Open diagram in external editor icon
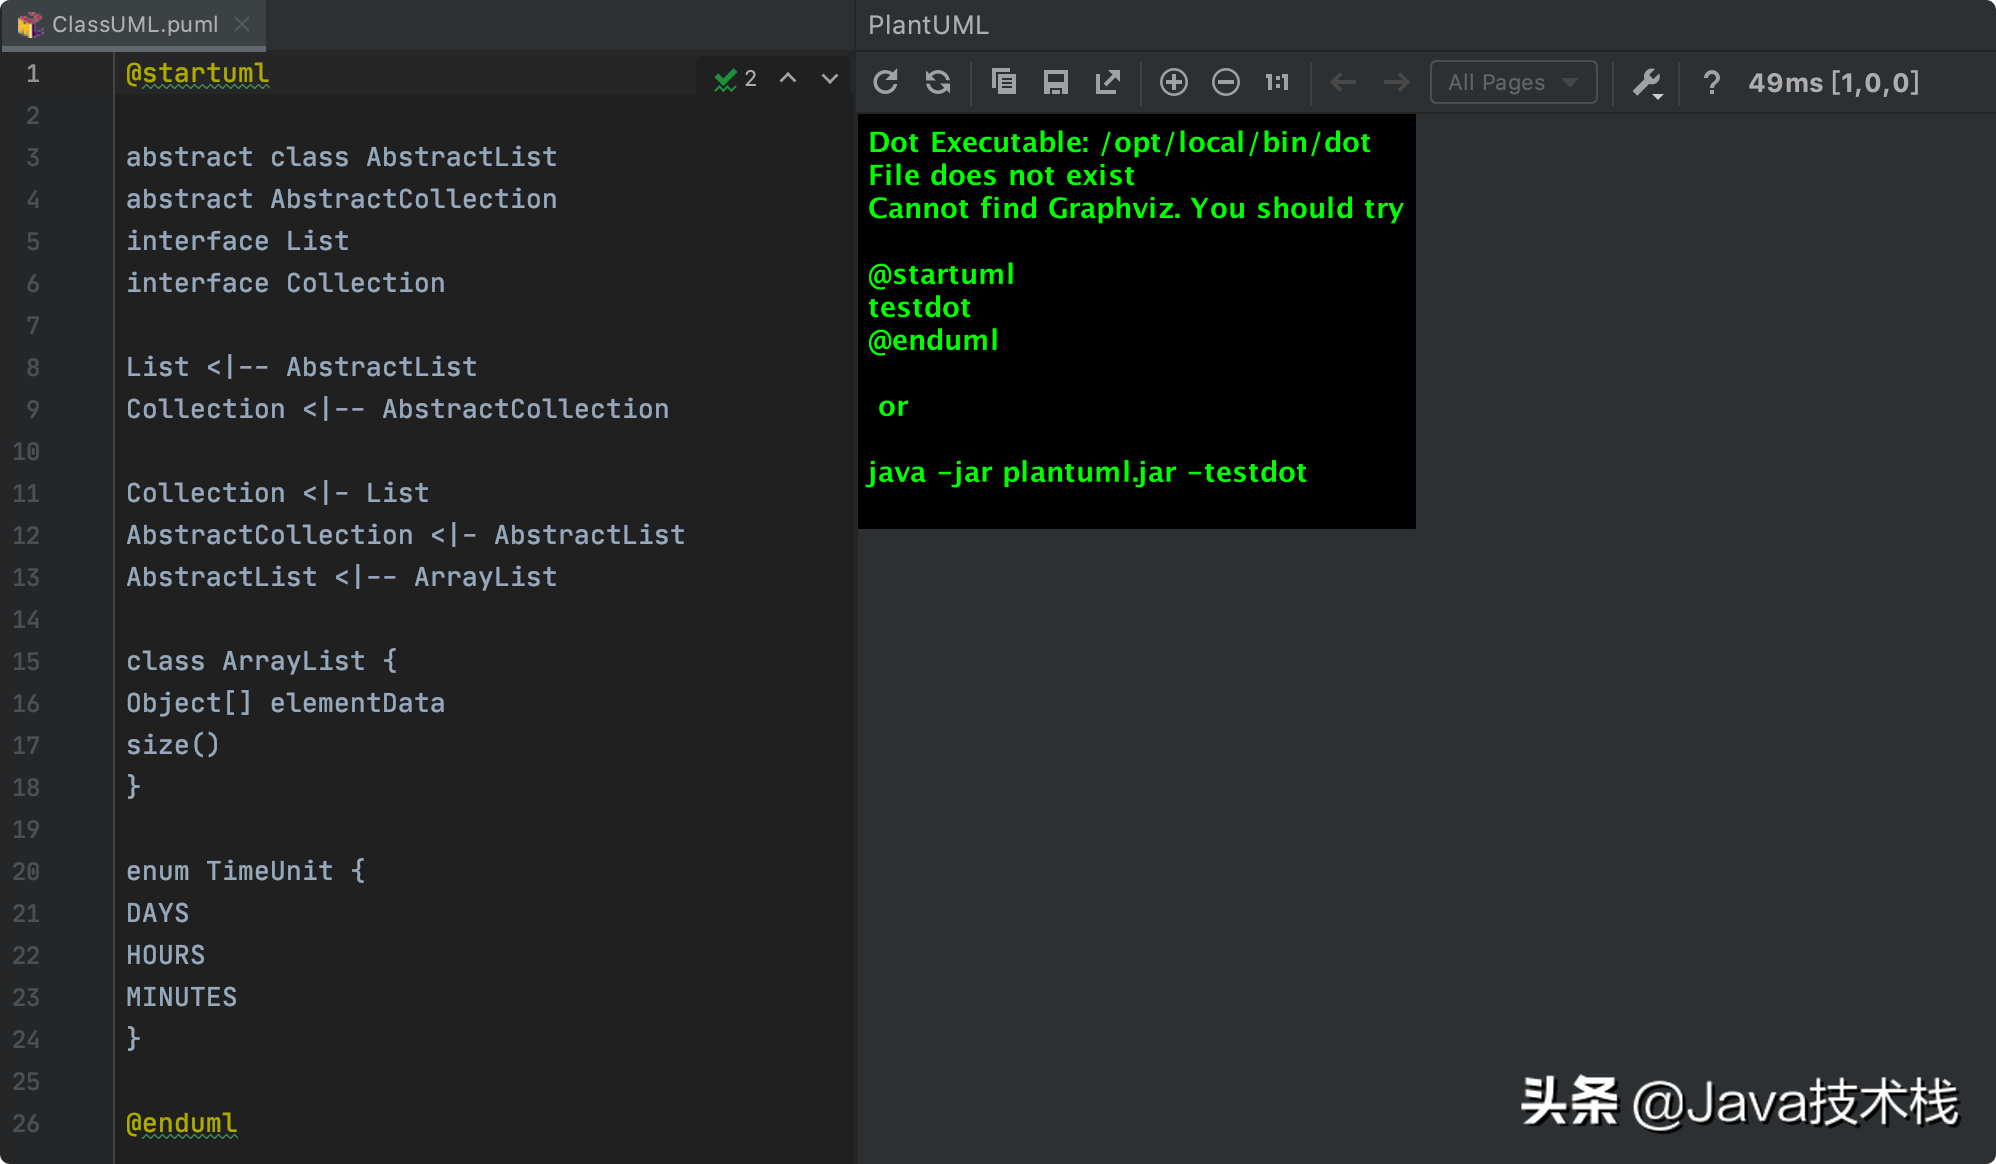Viewport: 1996px width, 1164px height. (1107, 82)
